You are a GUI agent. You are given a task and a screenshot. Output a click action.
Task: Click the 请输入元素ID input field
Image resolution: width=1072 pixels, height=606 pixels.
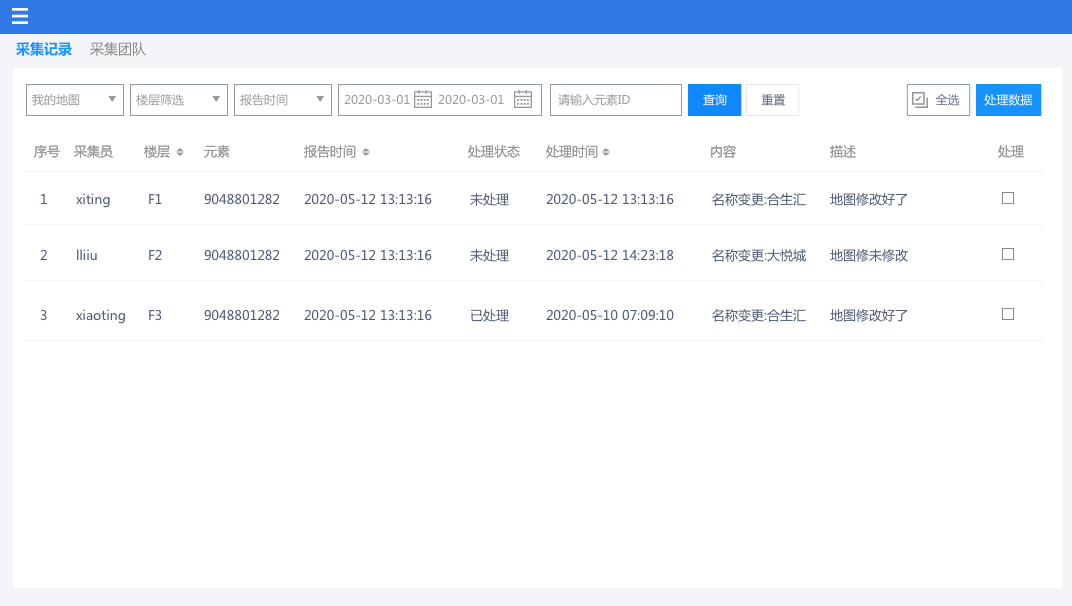(615, 99)
